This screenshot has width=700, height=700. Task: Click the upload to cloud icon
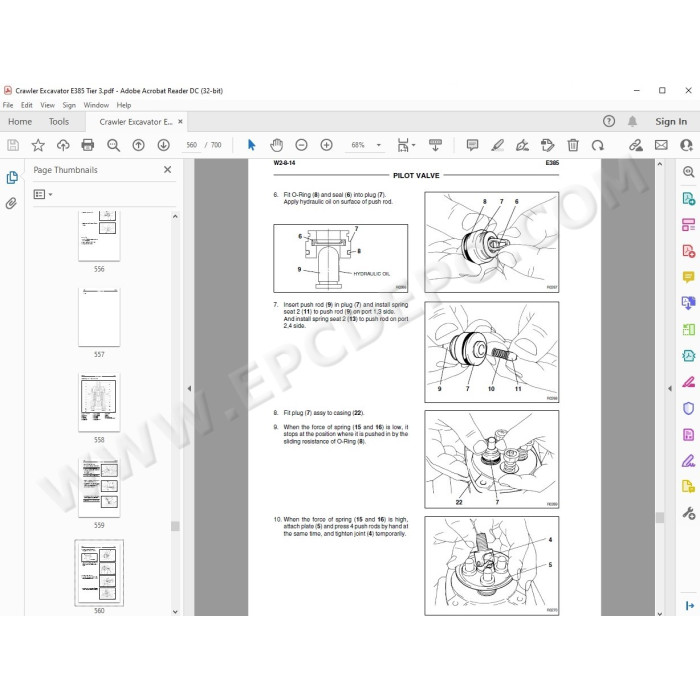coord(63,145)
